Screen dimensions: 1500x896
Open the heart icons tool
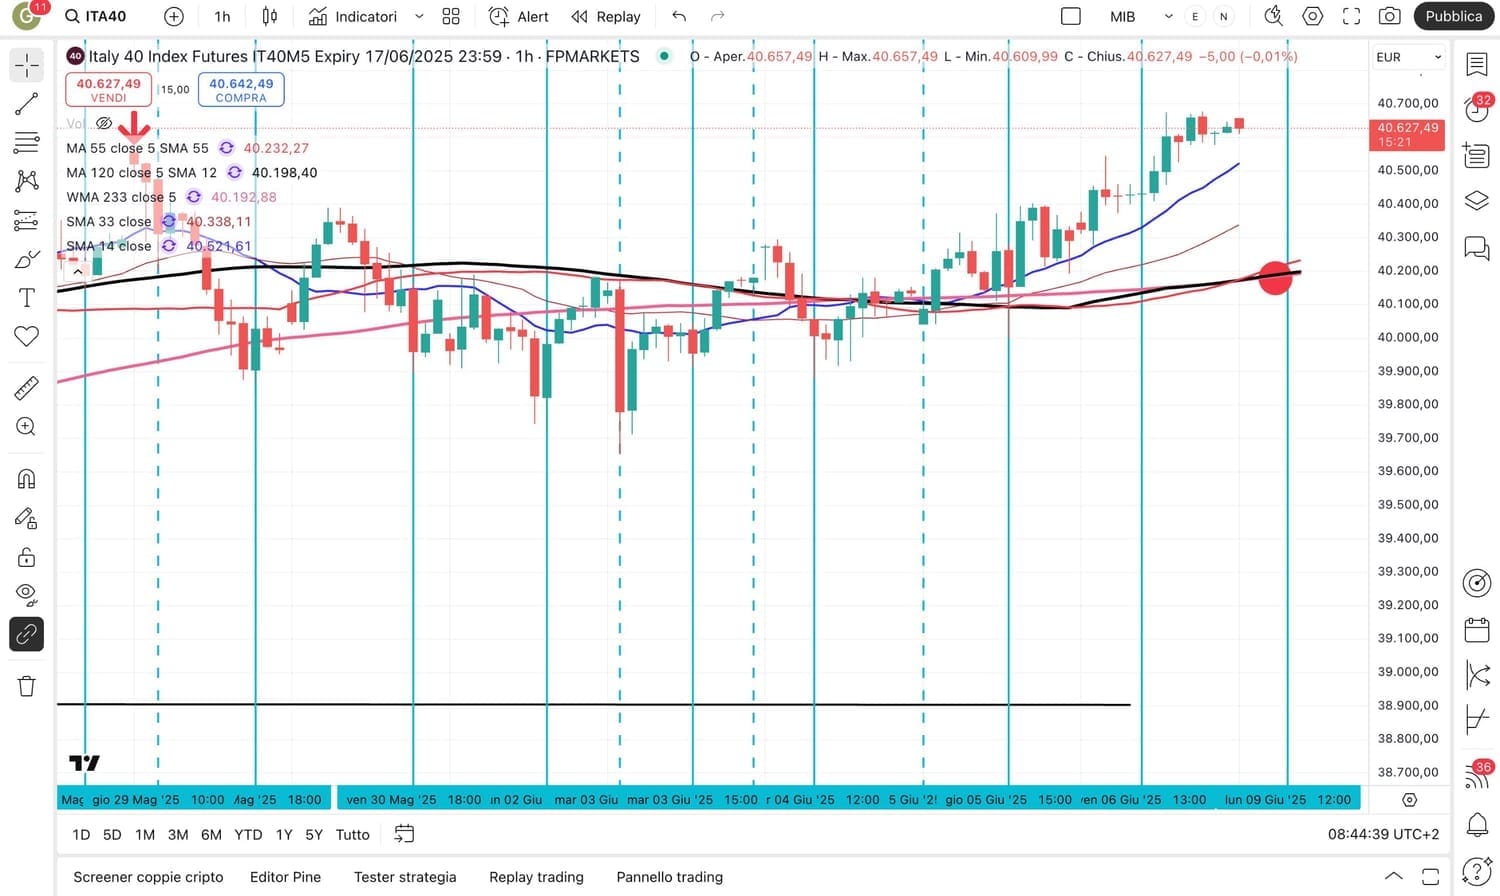(27, 337)
